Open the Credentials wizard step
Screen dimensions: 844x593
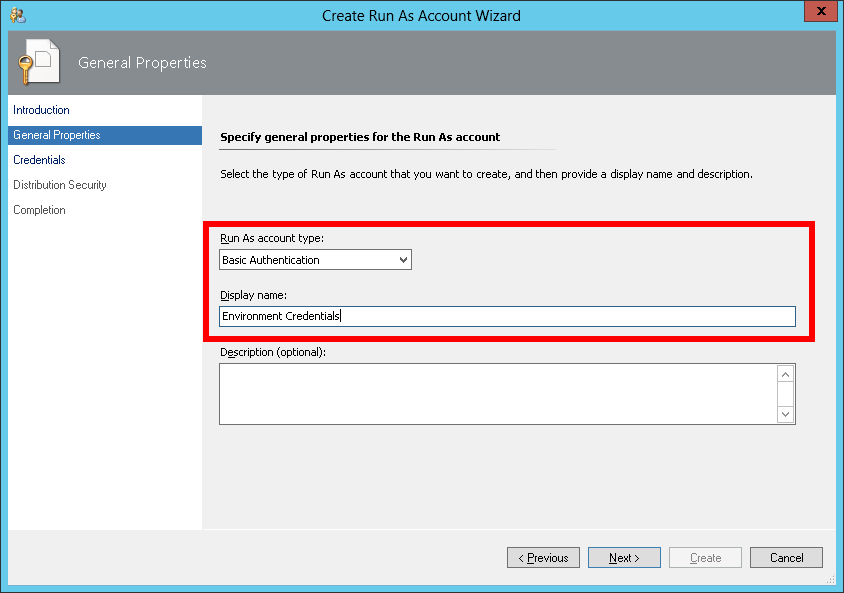coord(39,160)
